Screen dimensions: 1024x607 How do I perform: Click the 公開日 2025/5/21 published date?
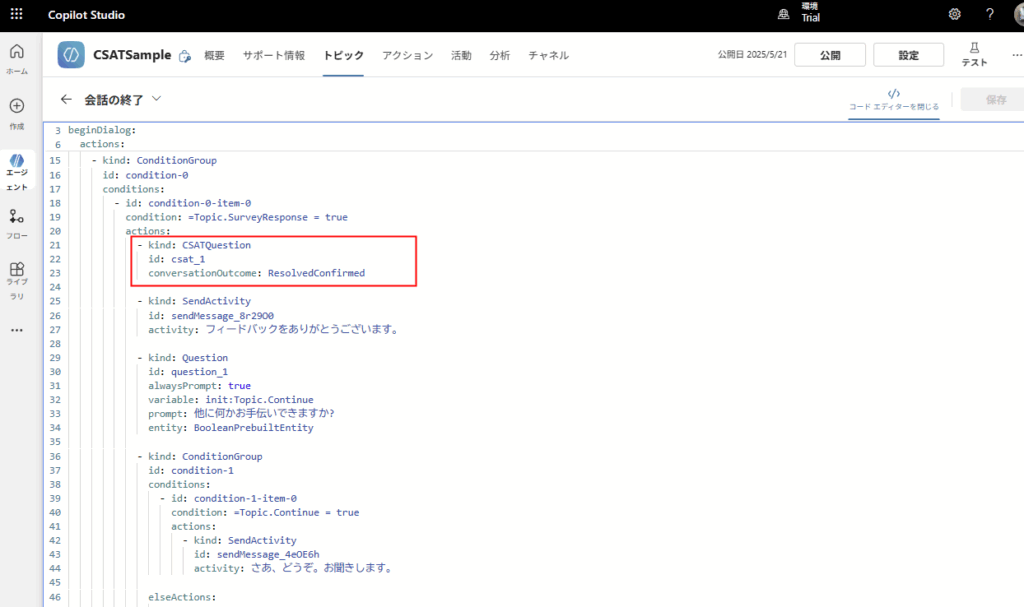752,55
